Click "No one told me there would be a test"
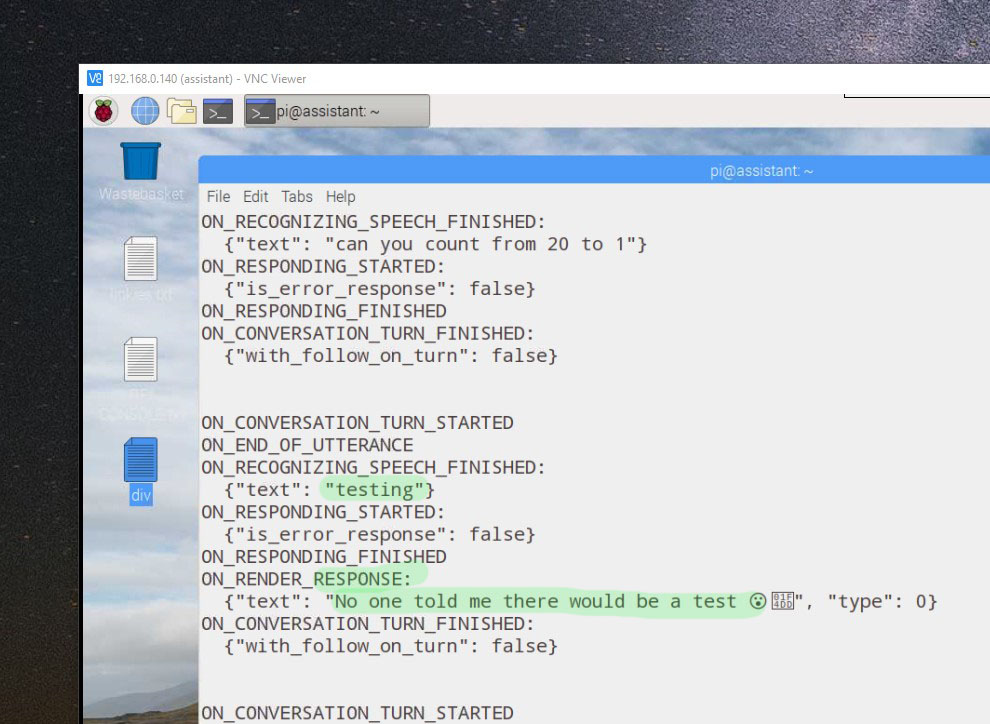 point(535,602)
